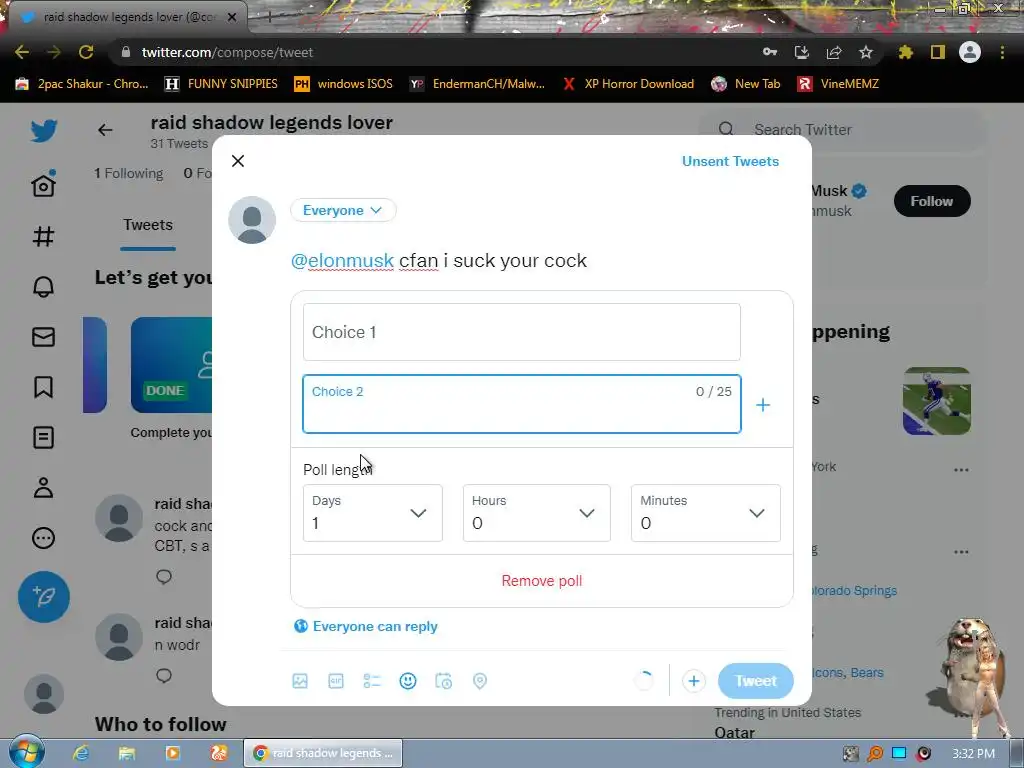
Task: Click the football trending thumbnail image
Action: point(936,400)
